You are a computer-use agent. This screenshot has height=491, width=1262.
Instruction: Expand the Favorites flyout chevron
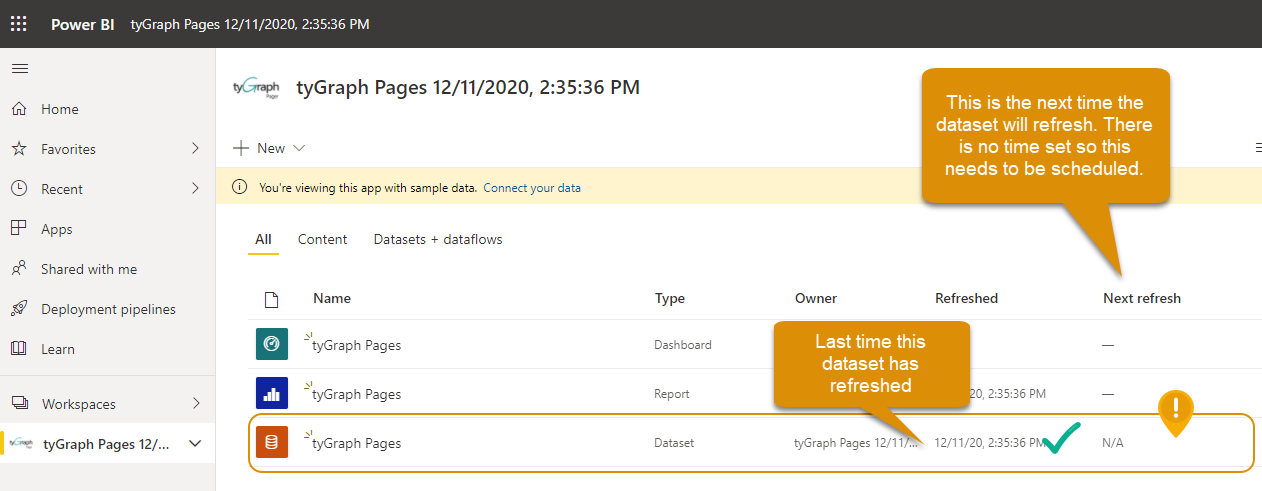pyautogui.click(x=195, y=149)
